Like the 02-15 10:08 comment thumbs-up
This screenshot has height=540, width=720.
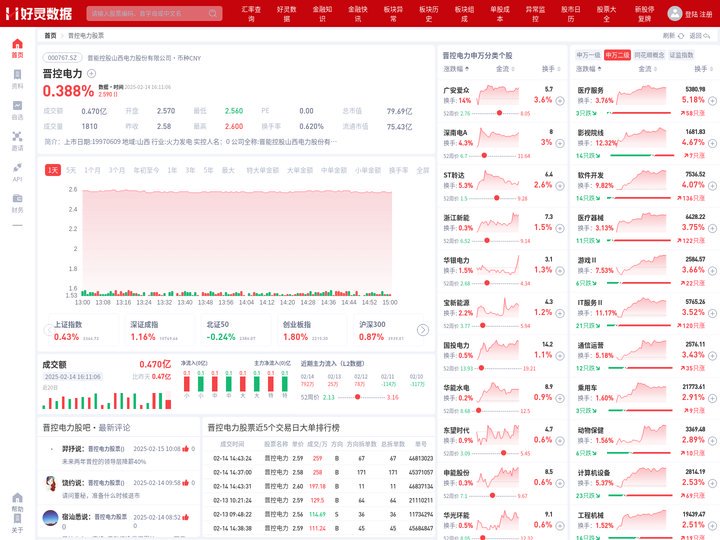[x=186, y=449]
